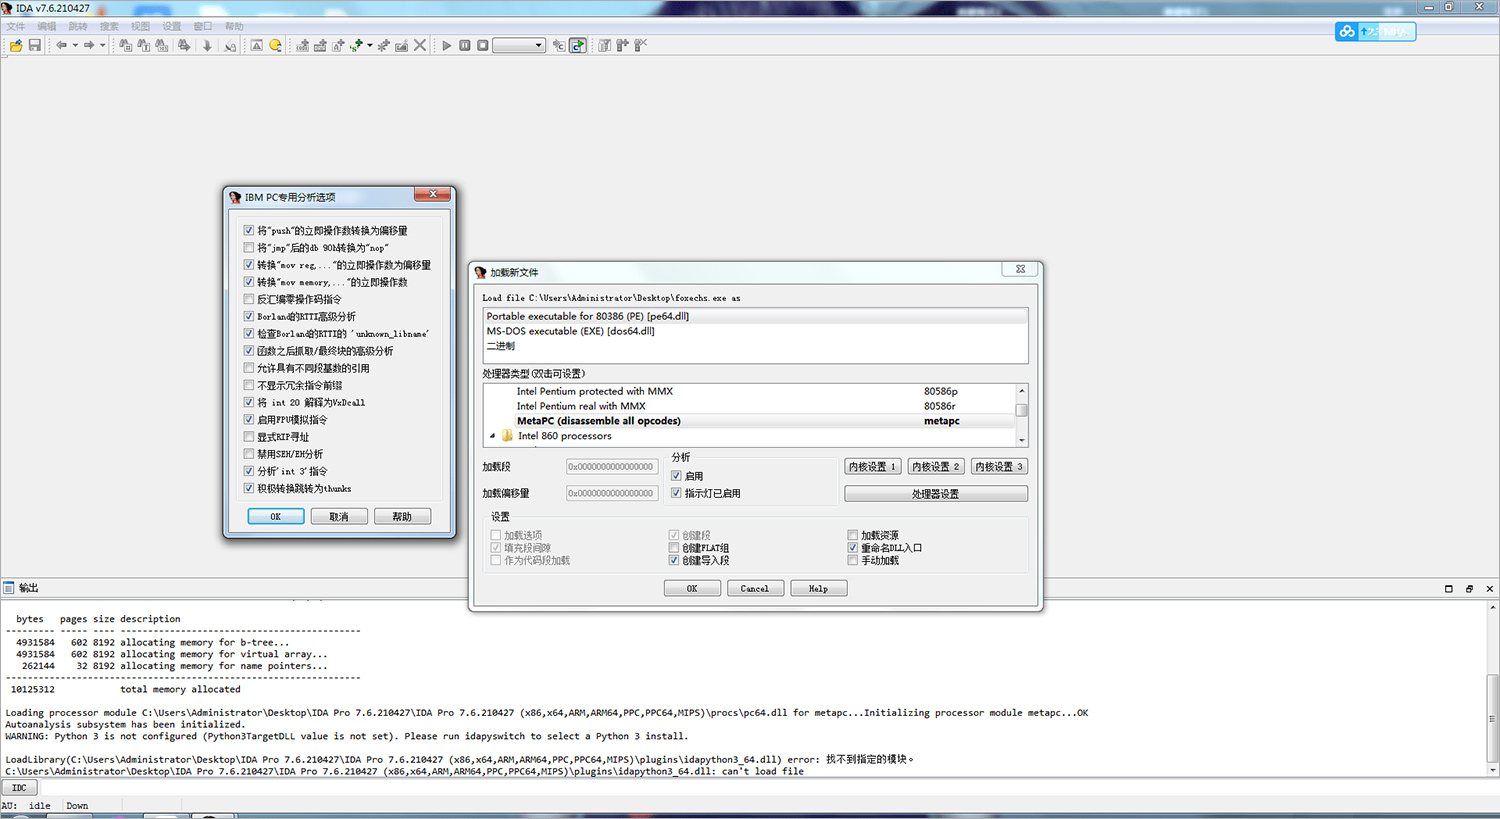
Task: Check the 不显示冗余指令前缀 option
Action: [x=249, y=385]
